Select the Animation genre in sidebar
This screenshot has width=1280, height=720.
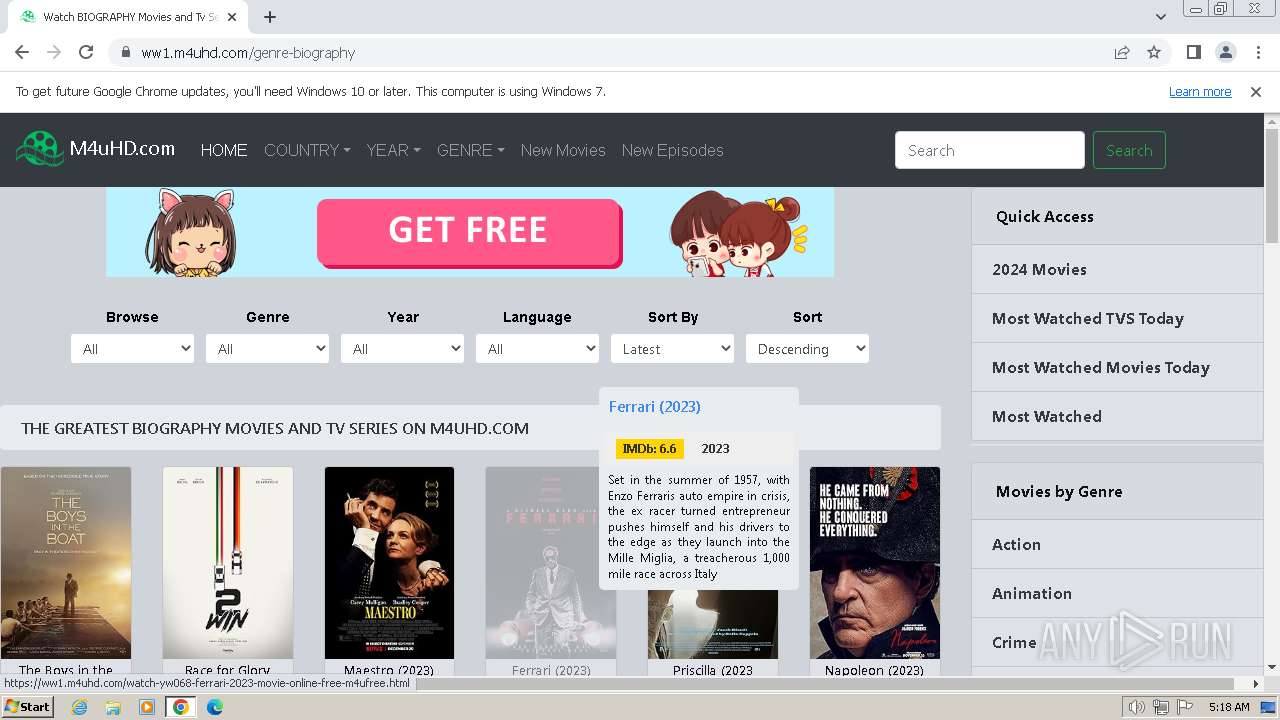point(1032,593)
